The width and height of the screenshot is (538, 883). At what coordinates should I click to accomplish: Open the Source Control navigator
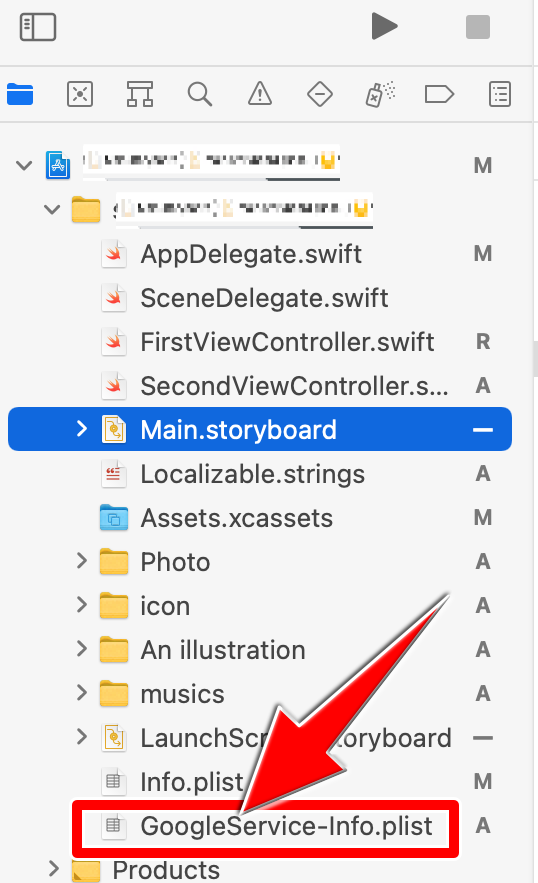pos(80,94)
